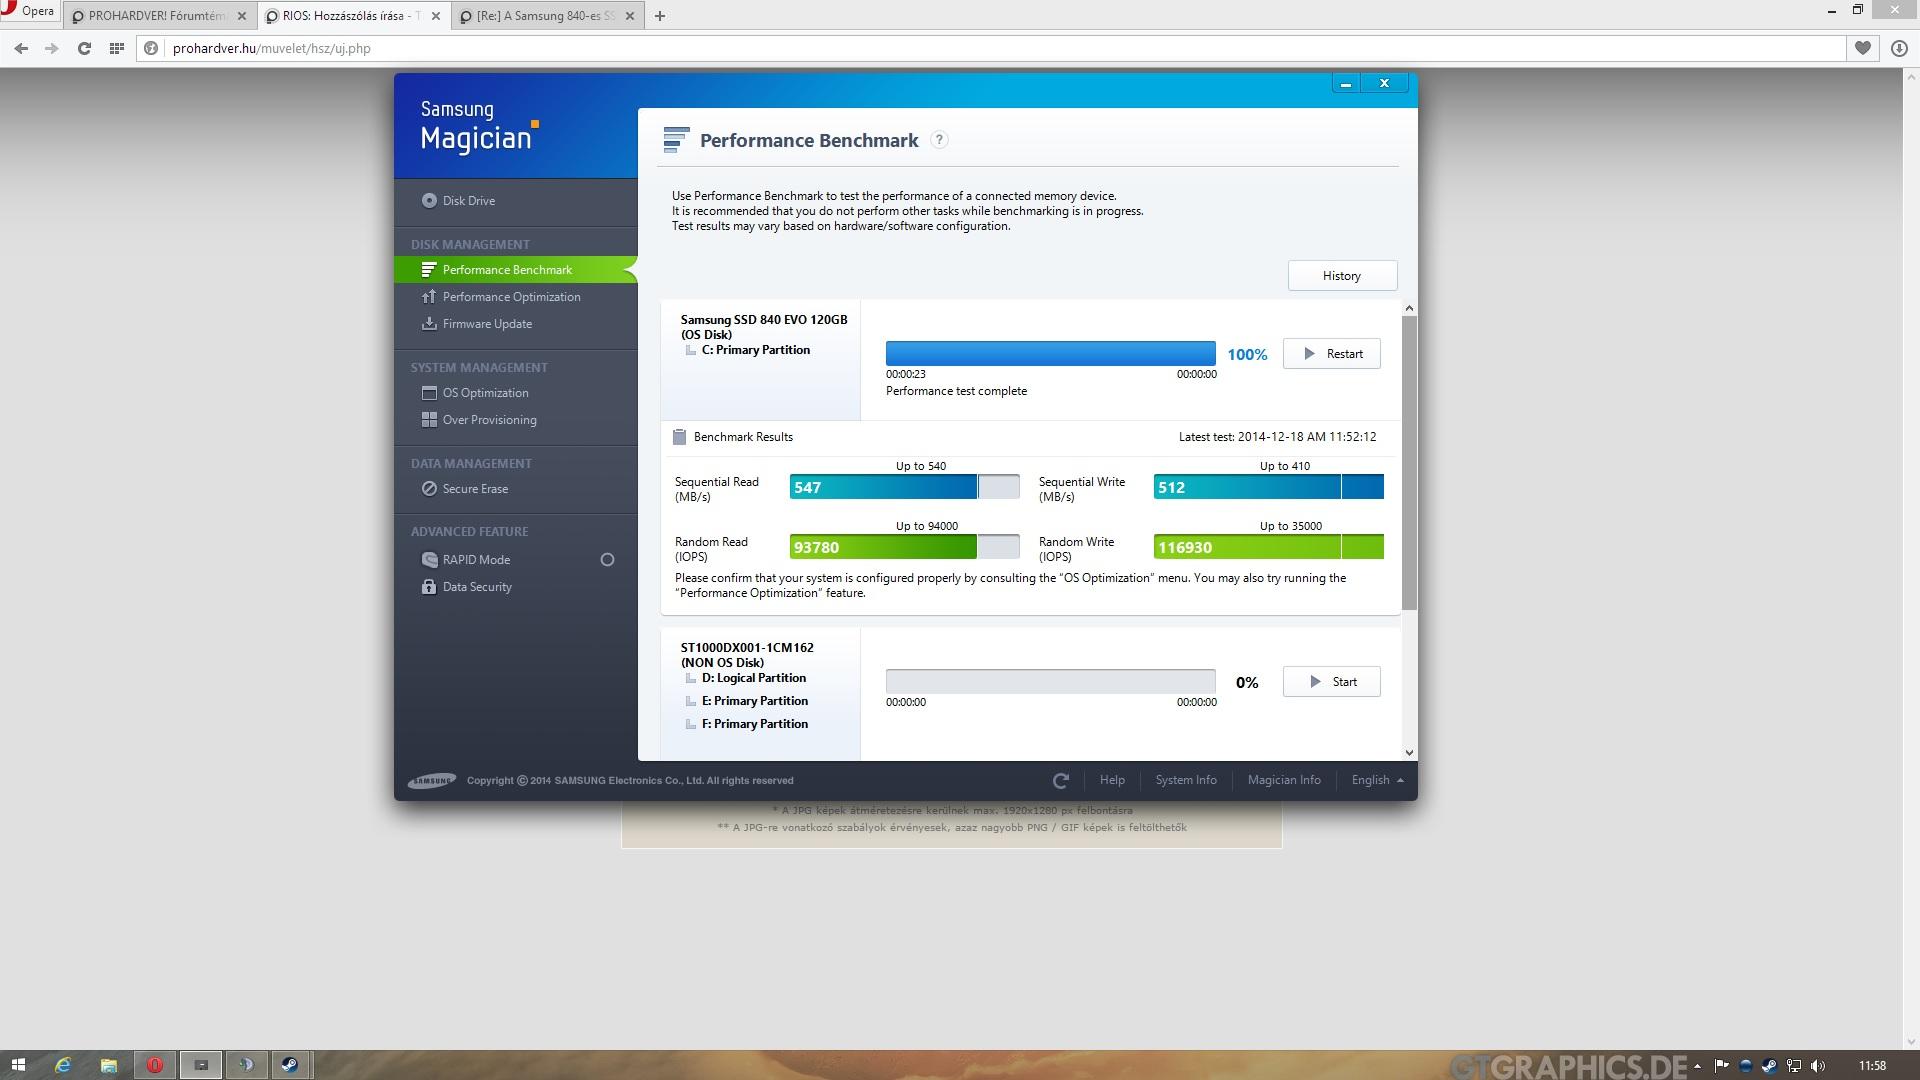Open File Explorer from the taskbar
Image resolution: width=1920 pixels, height=1080 pixels.
pos(109,1065)
